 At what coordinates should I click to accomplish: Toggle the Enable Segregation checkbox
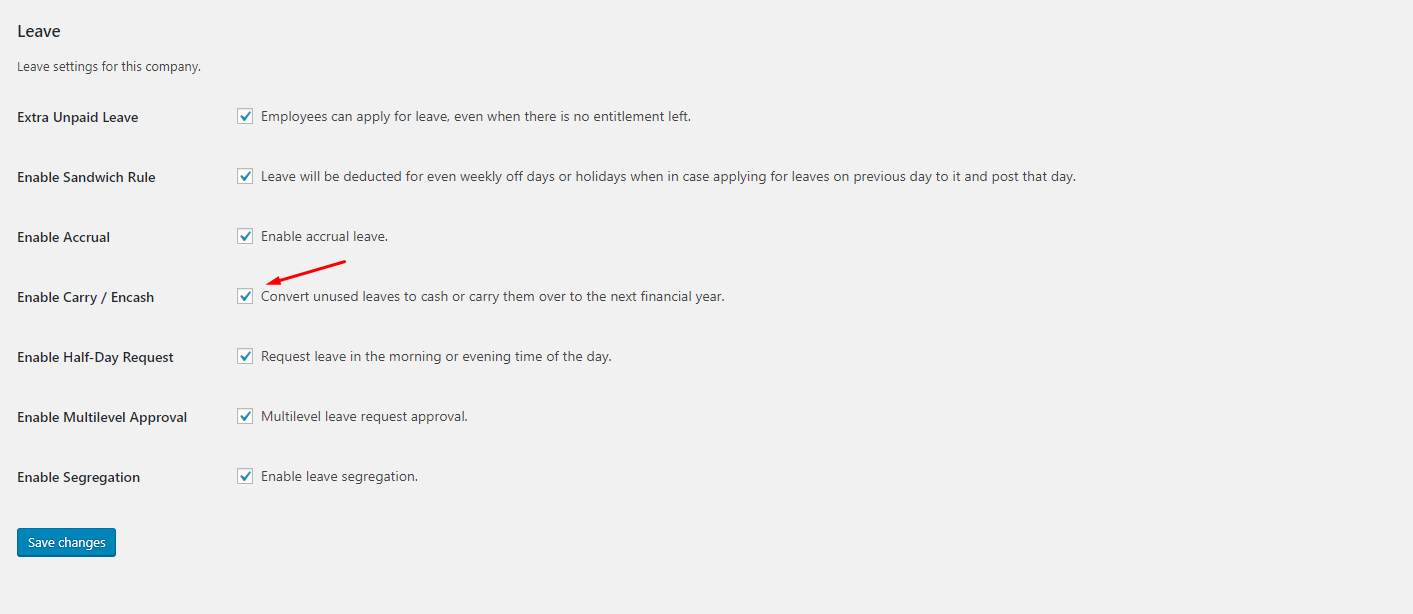245,476
